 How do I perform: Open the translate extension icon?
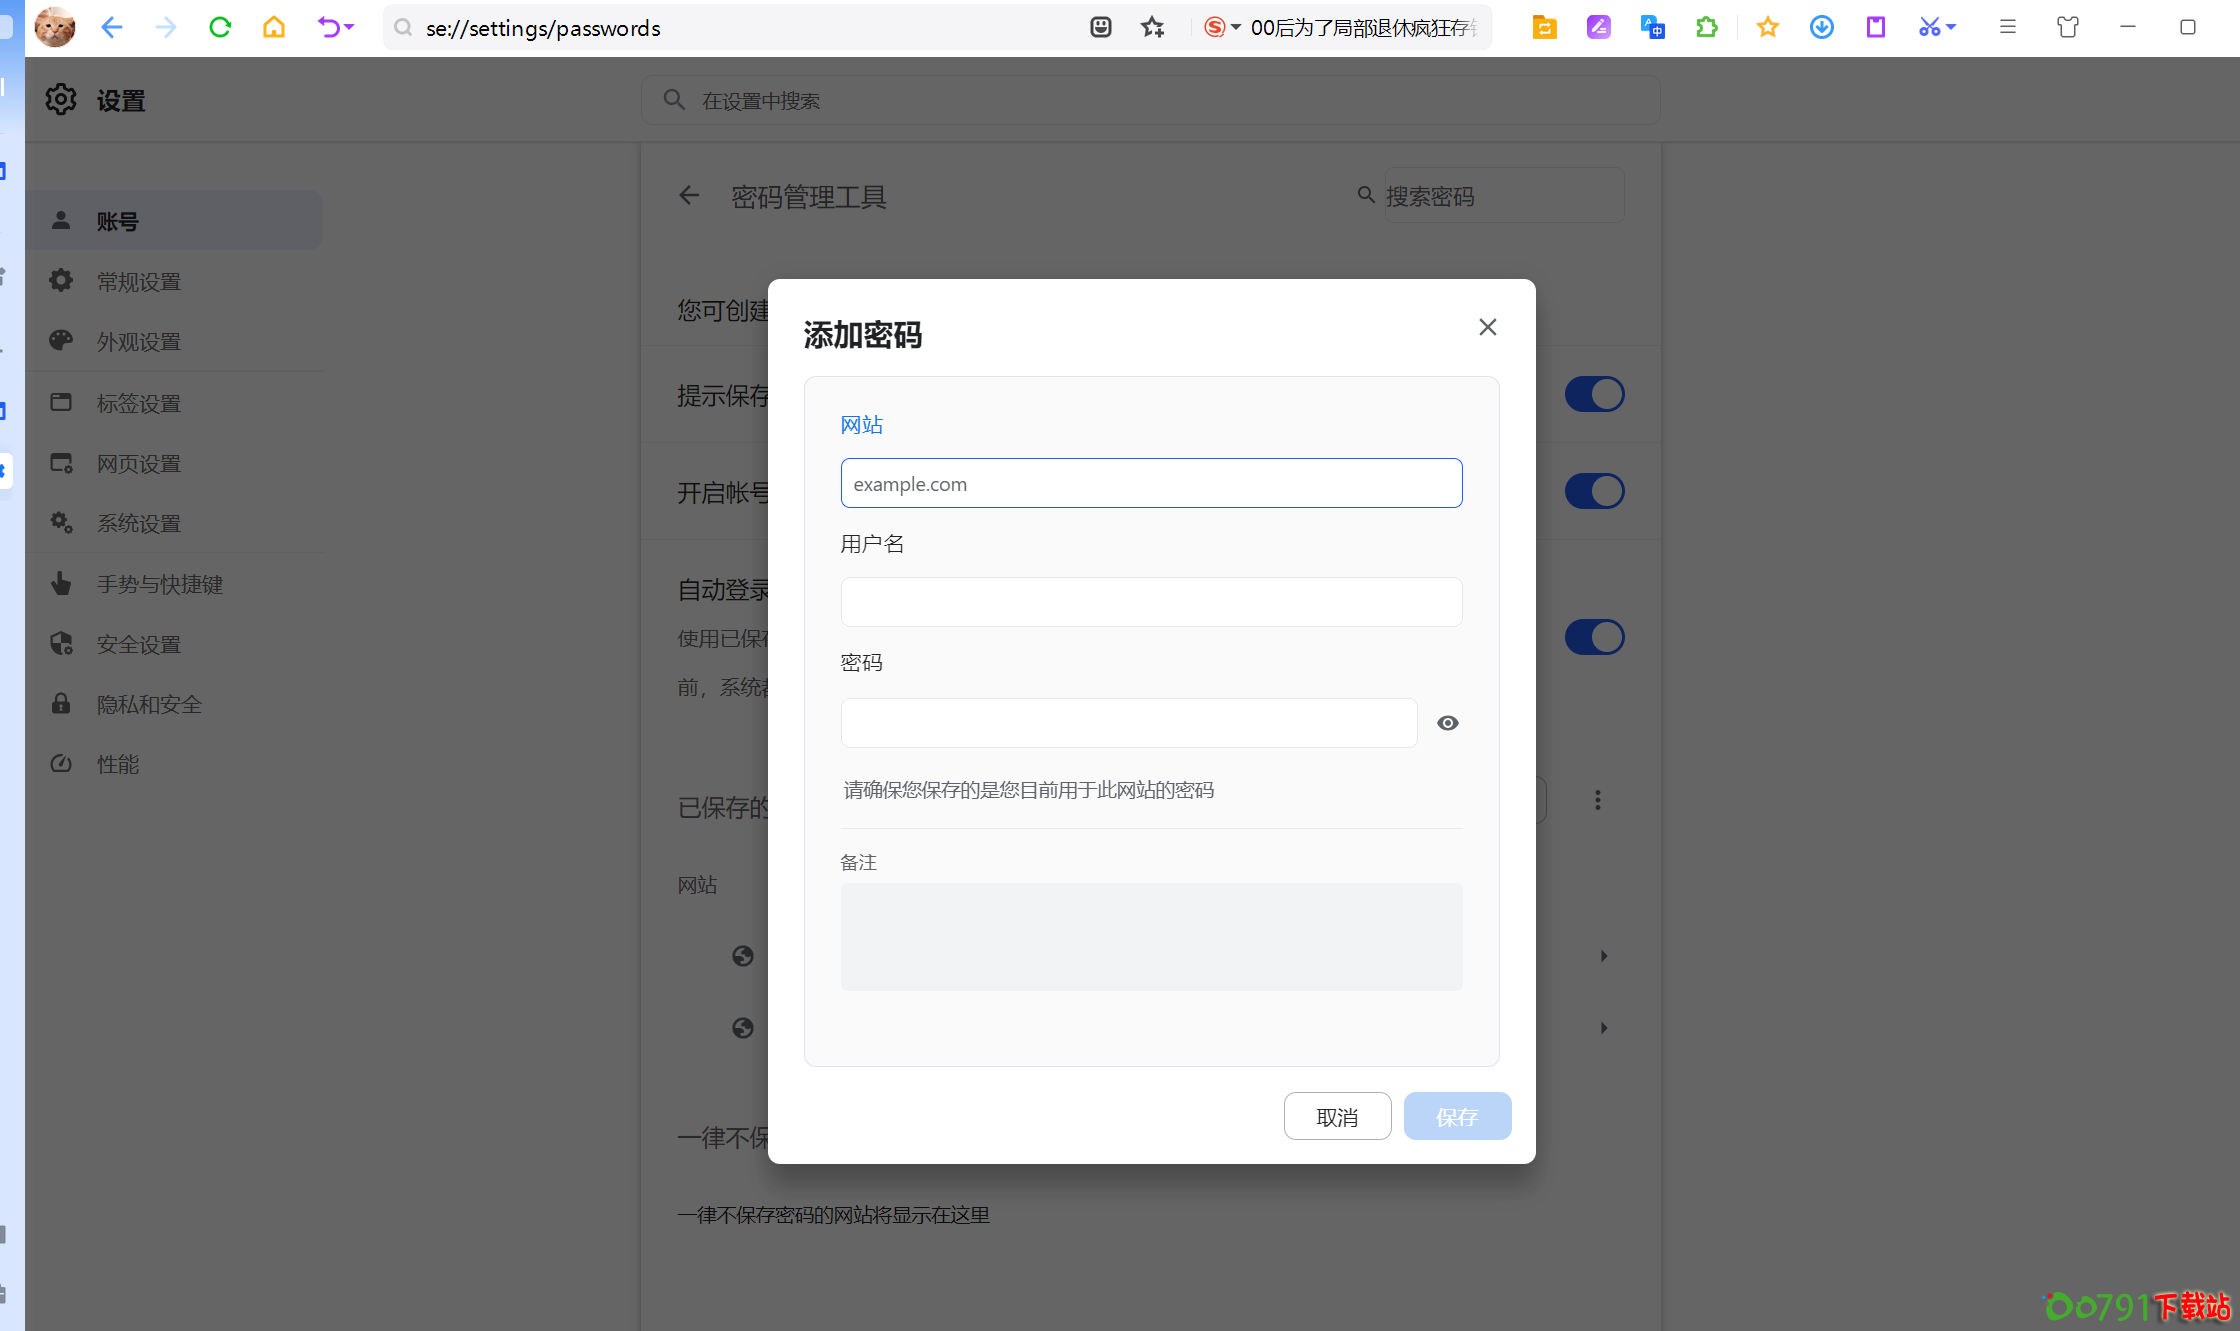1652,28
